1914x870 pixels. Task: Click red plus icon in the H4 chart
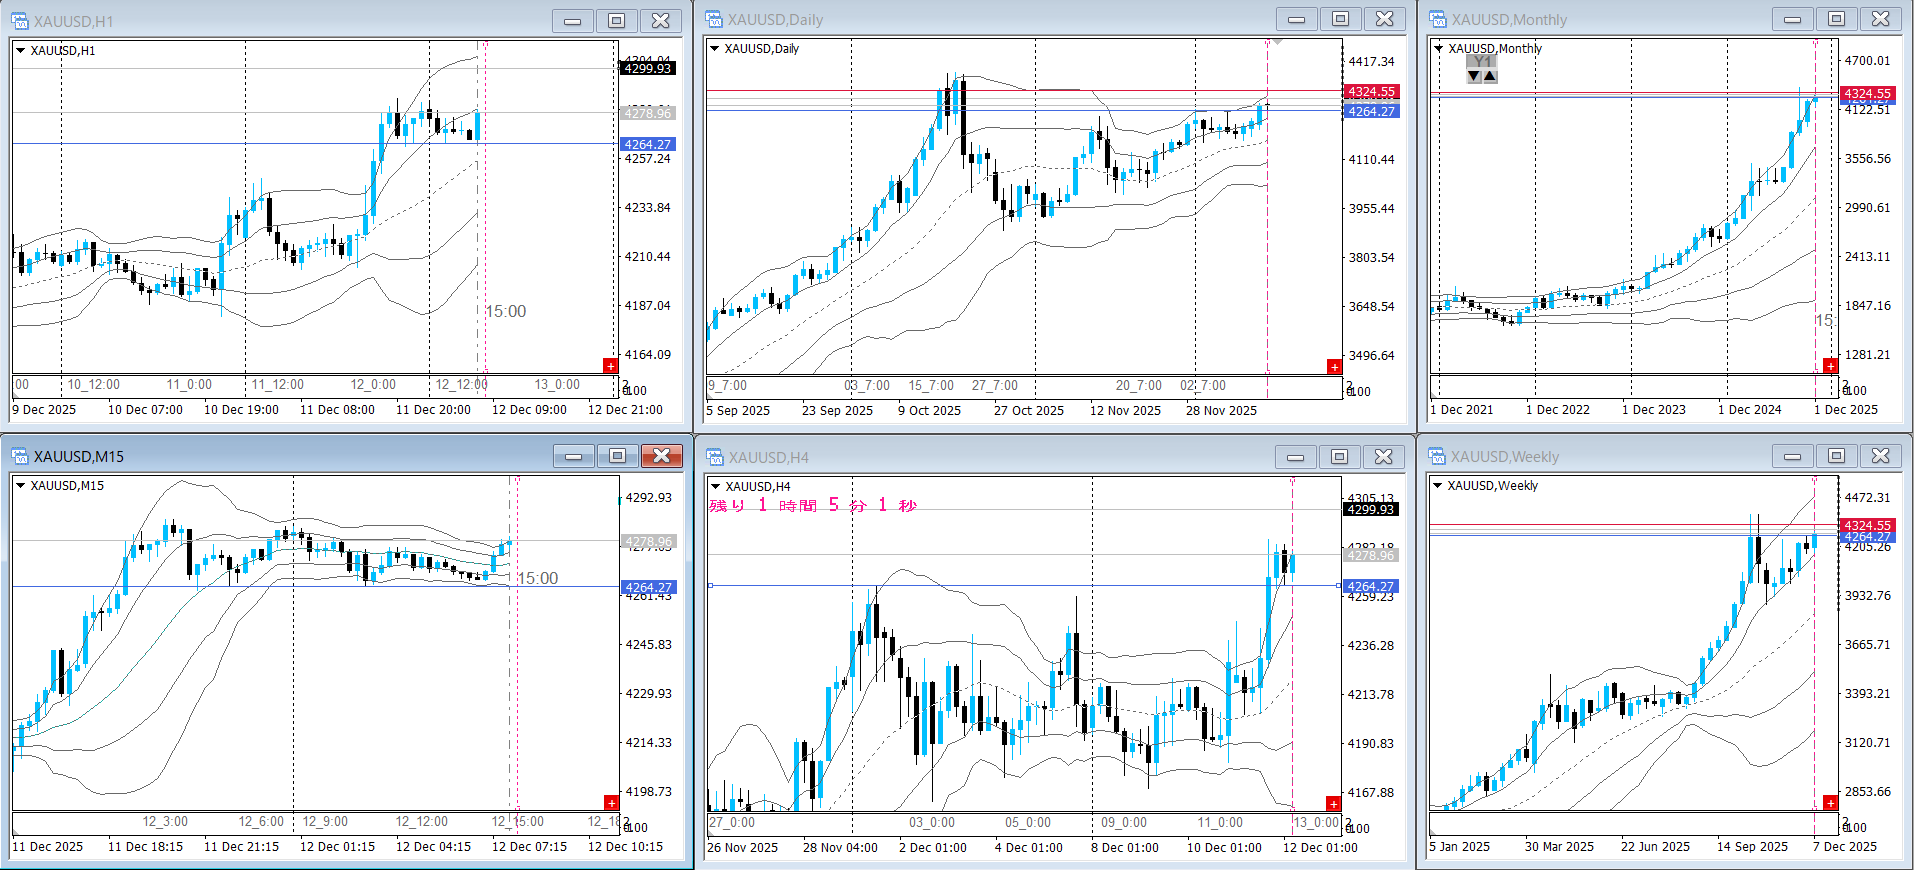click(1333, 804)
